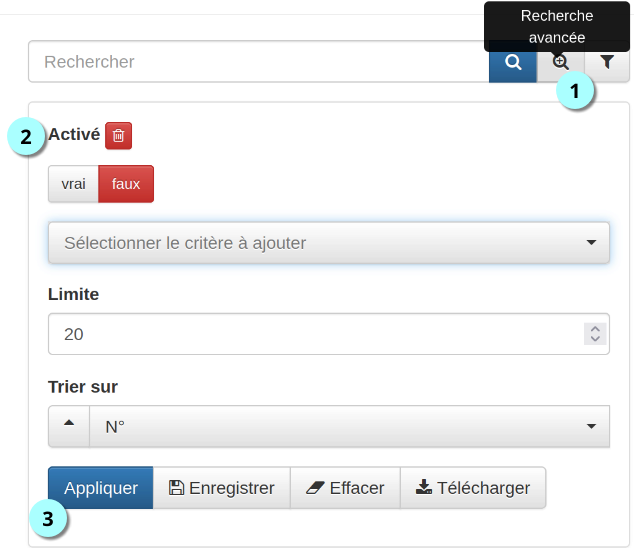Increase the Limite value with stepper
Screen dimensions: 634x548
(x=596, y=328)
